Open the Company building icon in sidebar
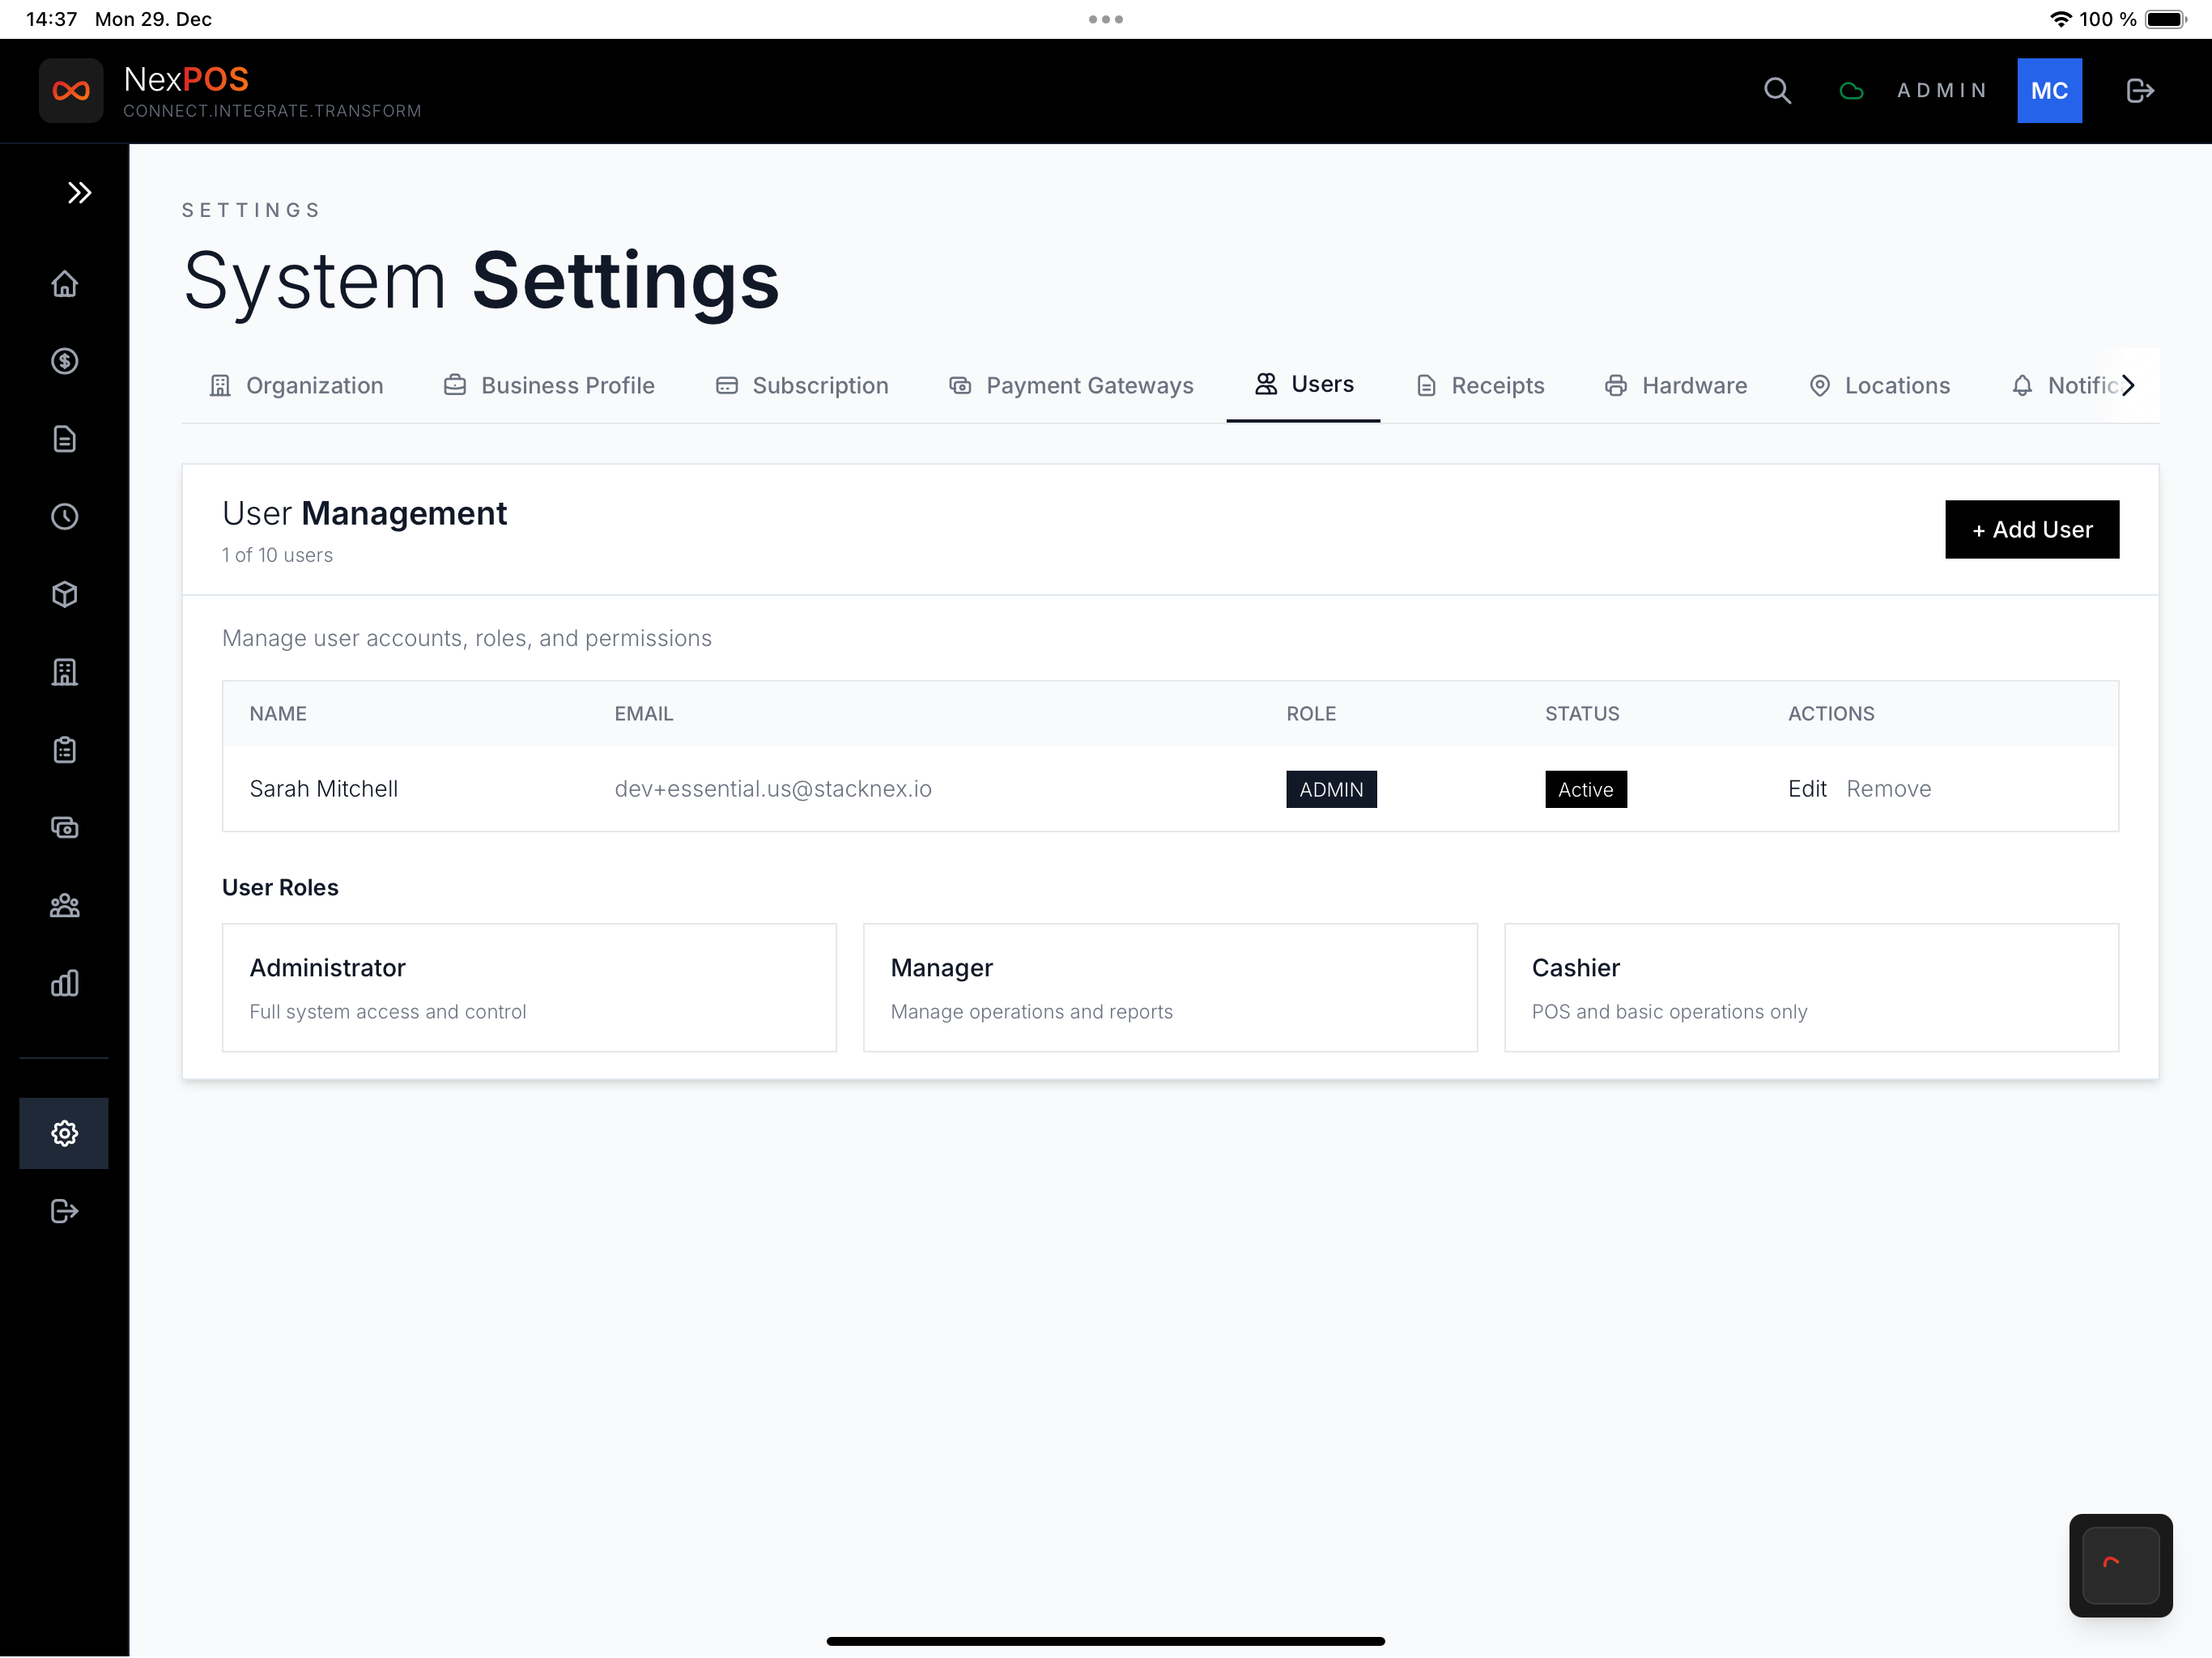Viewport: 2212px width, 1658px height. click(64, 671)
